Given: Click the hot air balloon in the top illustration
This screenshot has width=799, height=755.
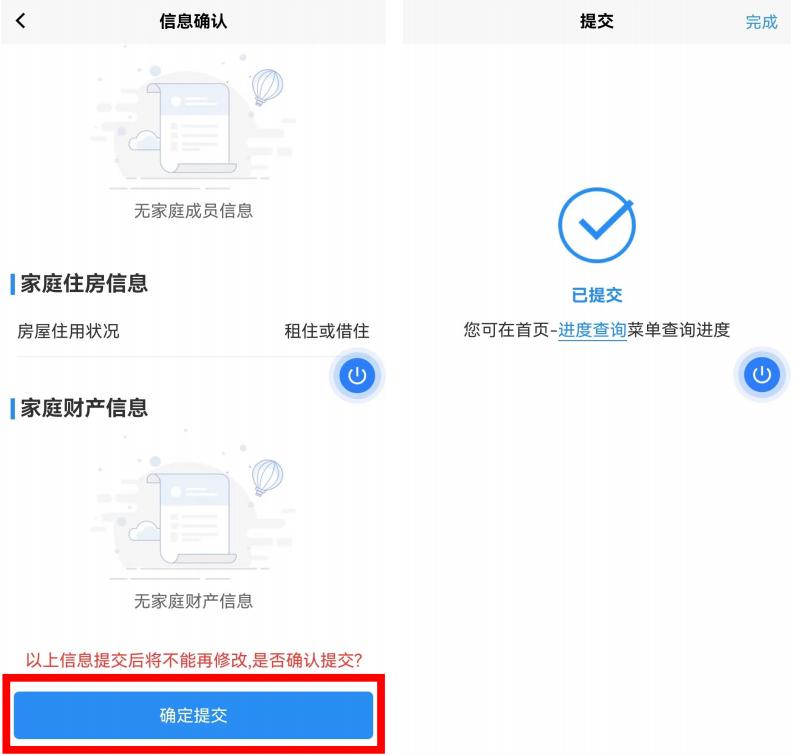Looking at the screenshot, I should pyautogui.click(x=268, y=87).
